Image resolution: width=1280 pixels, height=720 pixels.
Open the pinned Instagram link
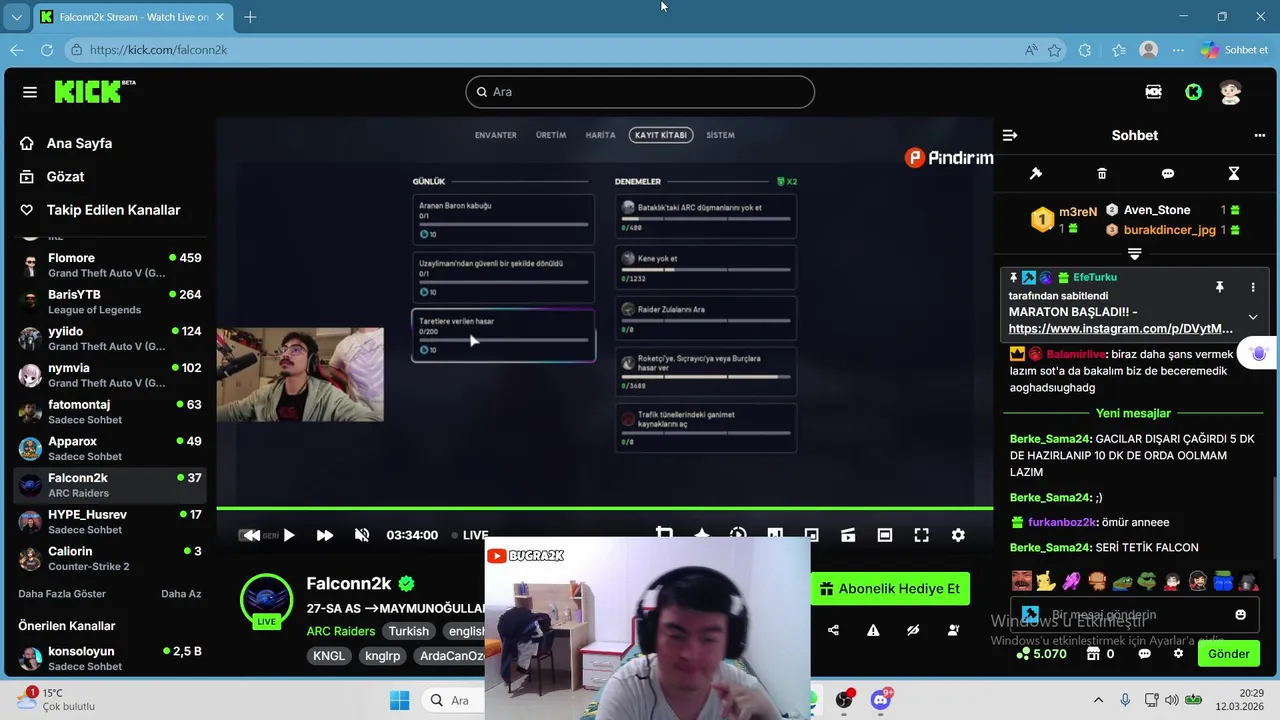[x=1120, y=328]
